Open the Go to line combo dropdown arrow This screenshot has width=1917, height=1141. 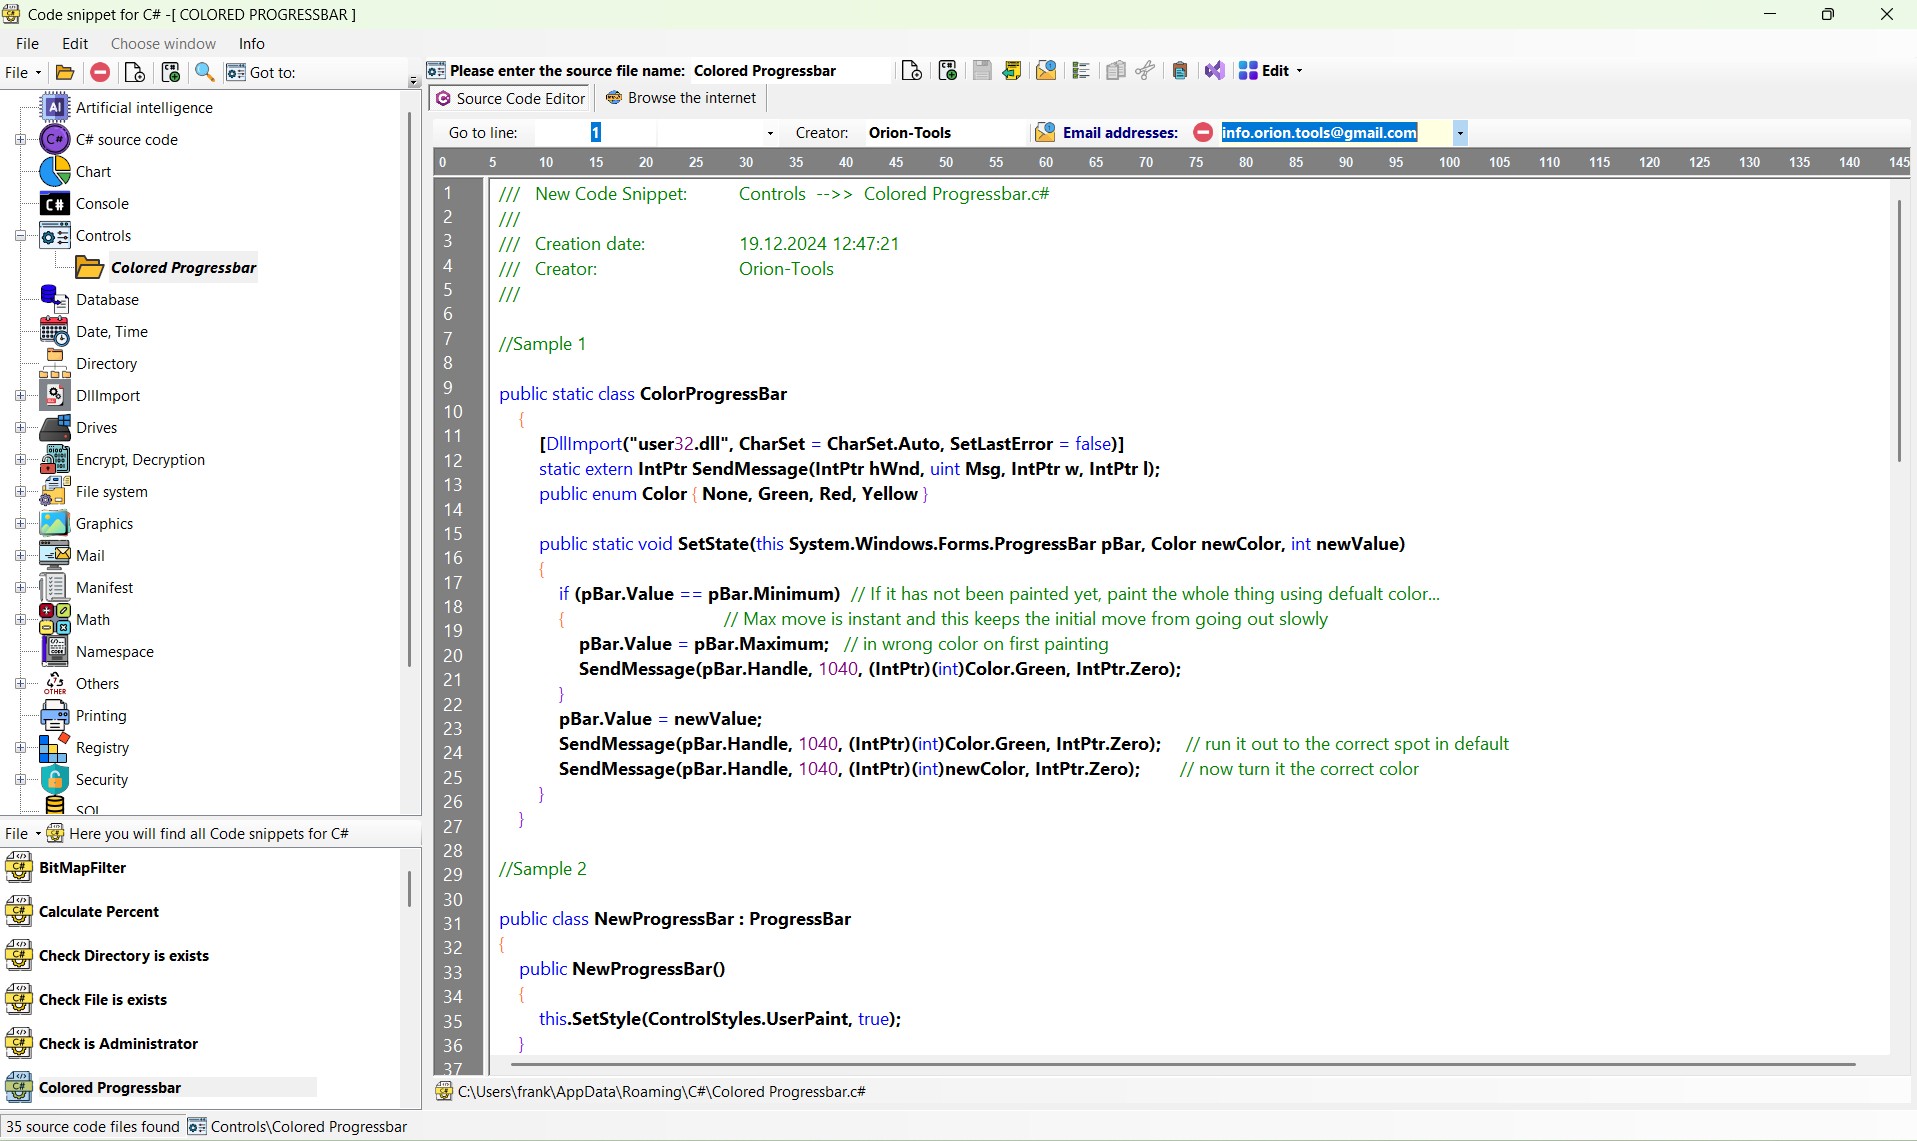point(770,132)
